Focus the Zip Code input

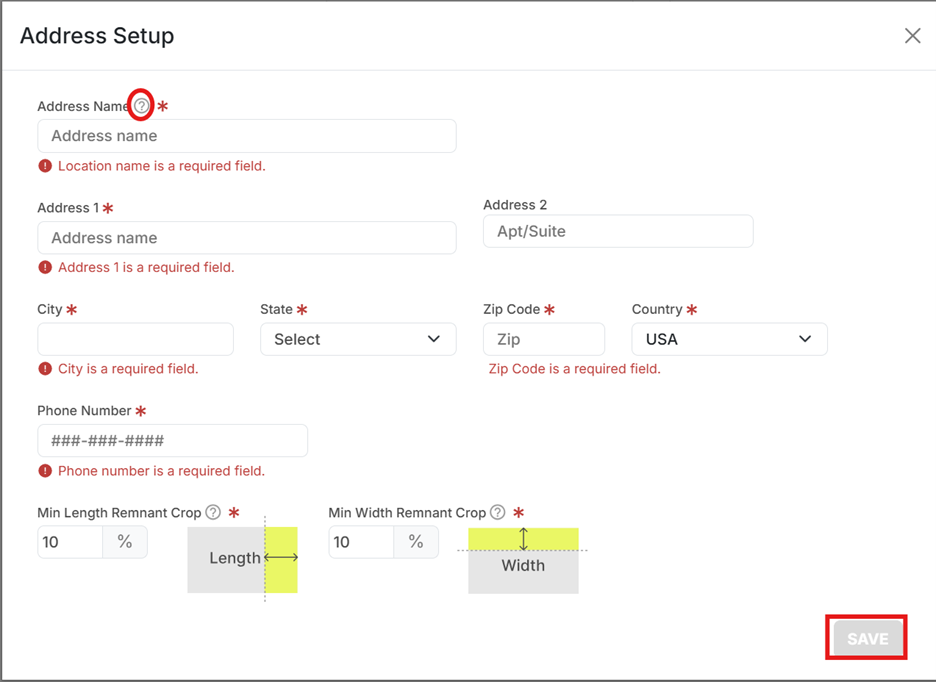point(543,339)
